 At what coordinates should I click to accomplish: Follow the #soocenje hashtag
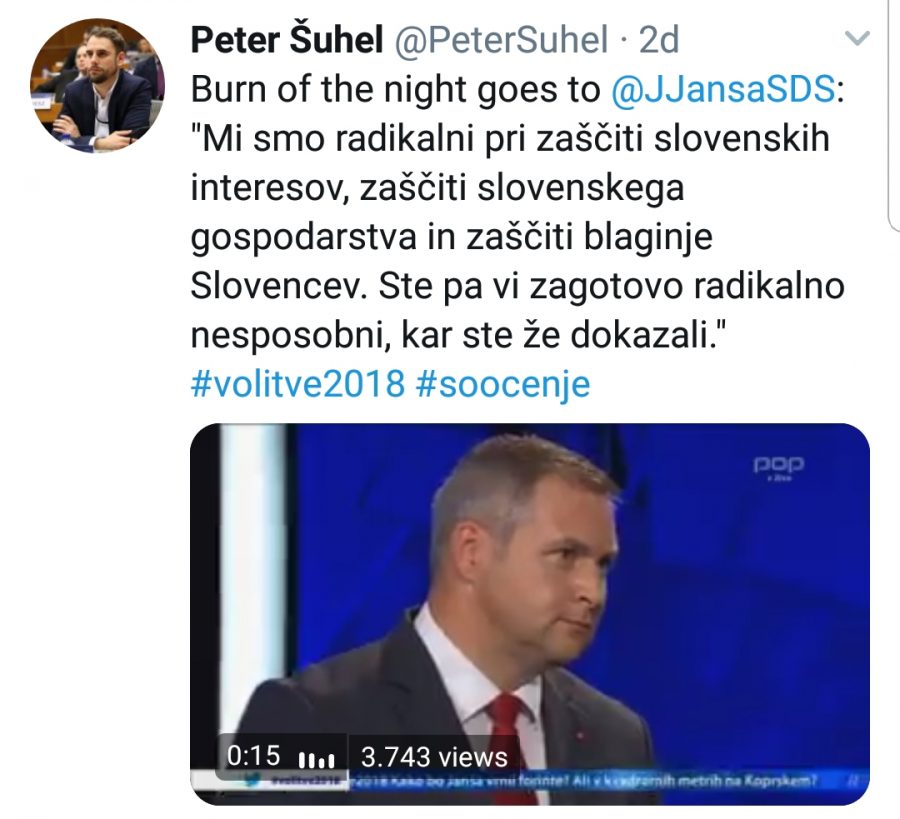coord(502,385)
